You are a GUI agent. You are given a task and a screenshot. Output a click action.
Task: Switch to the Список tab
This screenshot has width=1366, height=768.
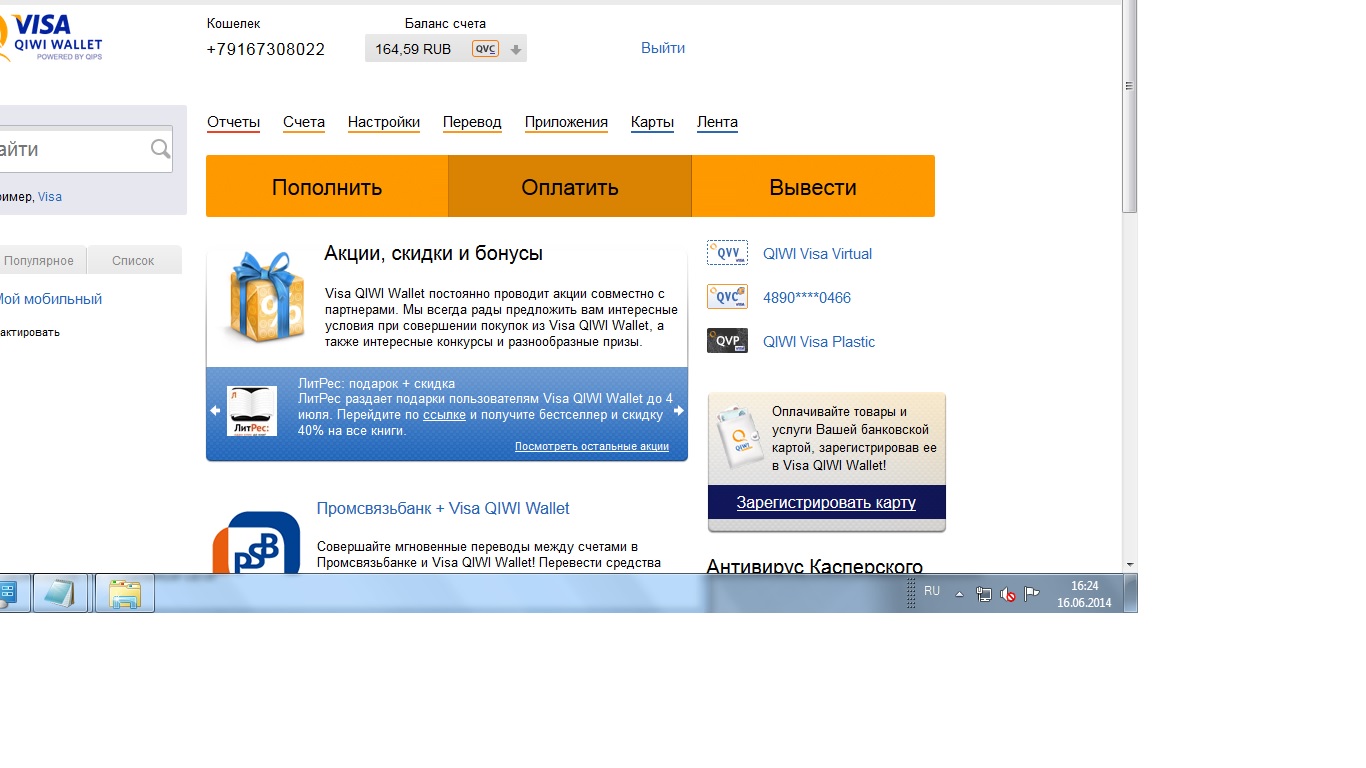pos(134,260)
